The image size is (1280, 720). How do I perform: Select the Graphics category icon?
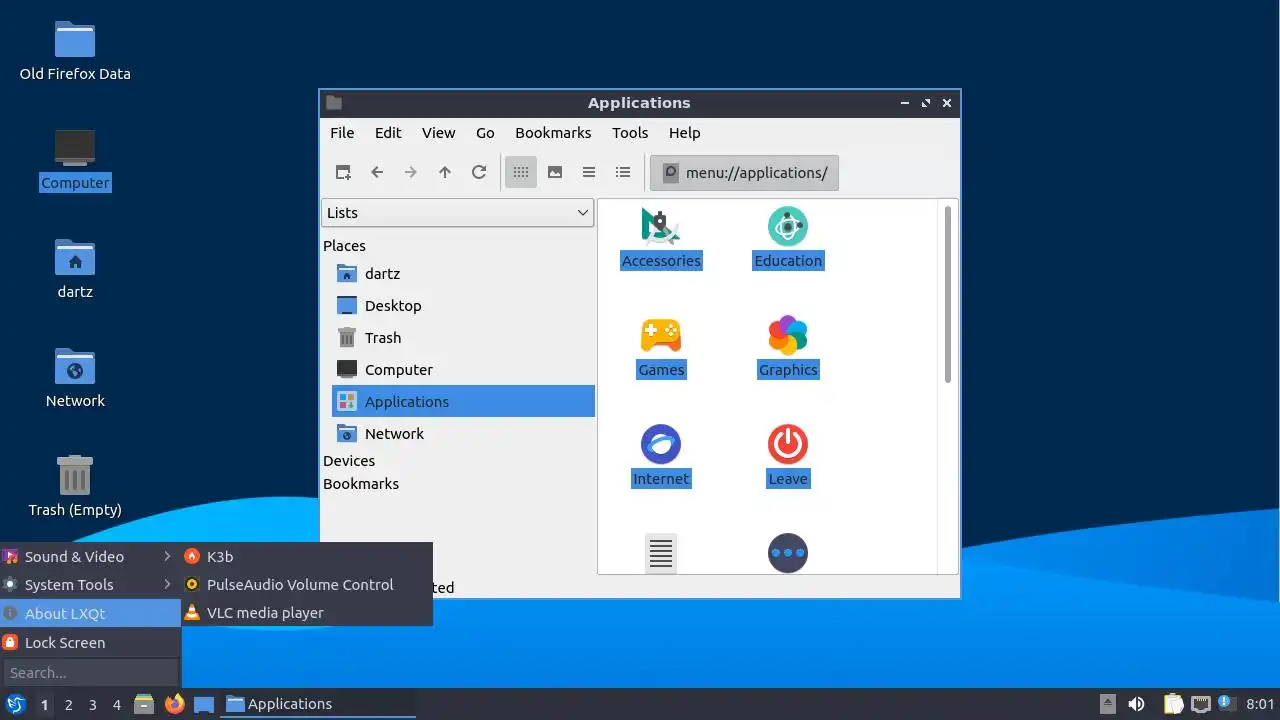point(788,347)
